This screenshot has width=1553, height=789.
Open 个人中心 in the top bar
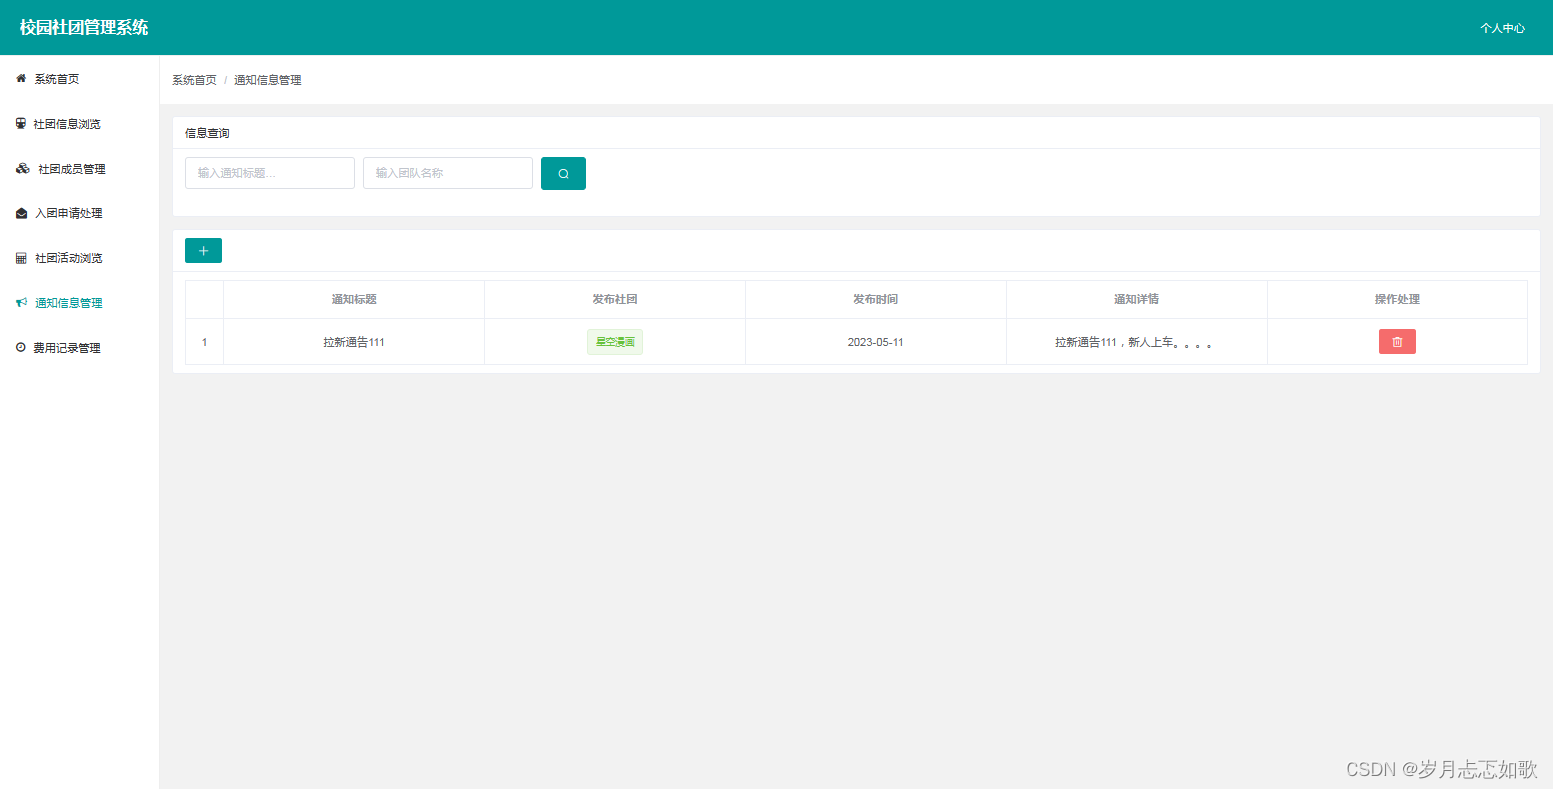1502,28
